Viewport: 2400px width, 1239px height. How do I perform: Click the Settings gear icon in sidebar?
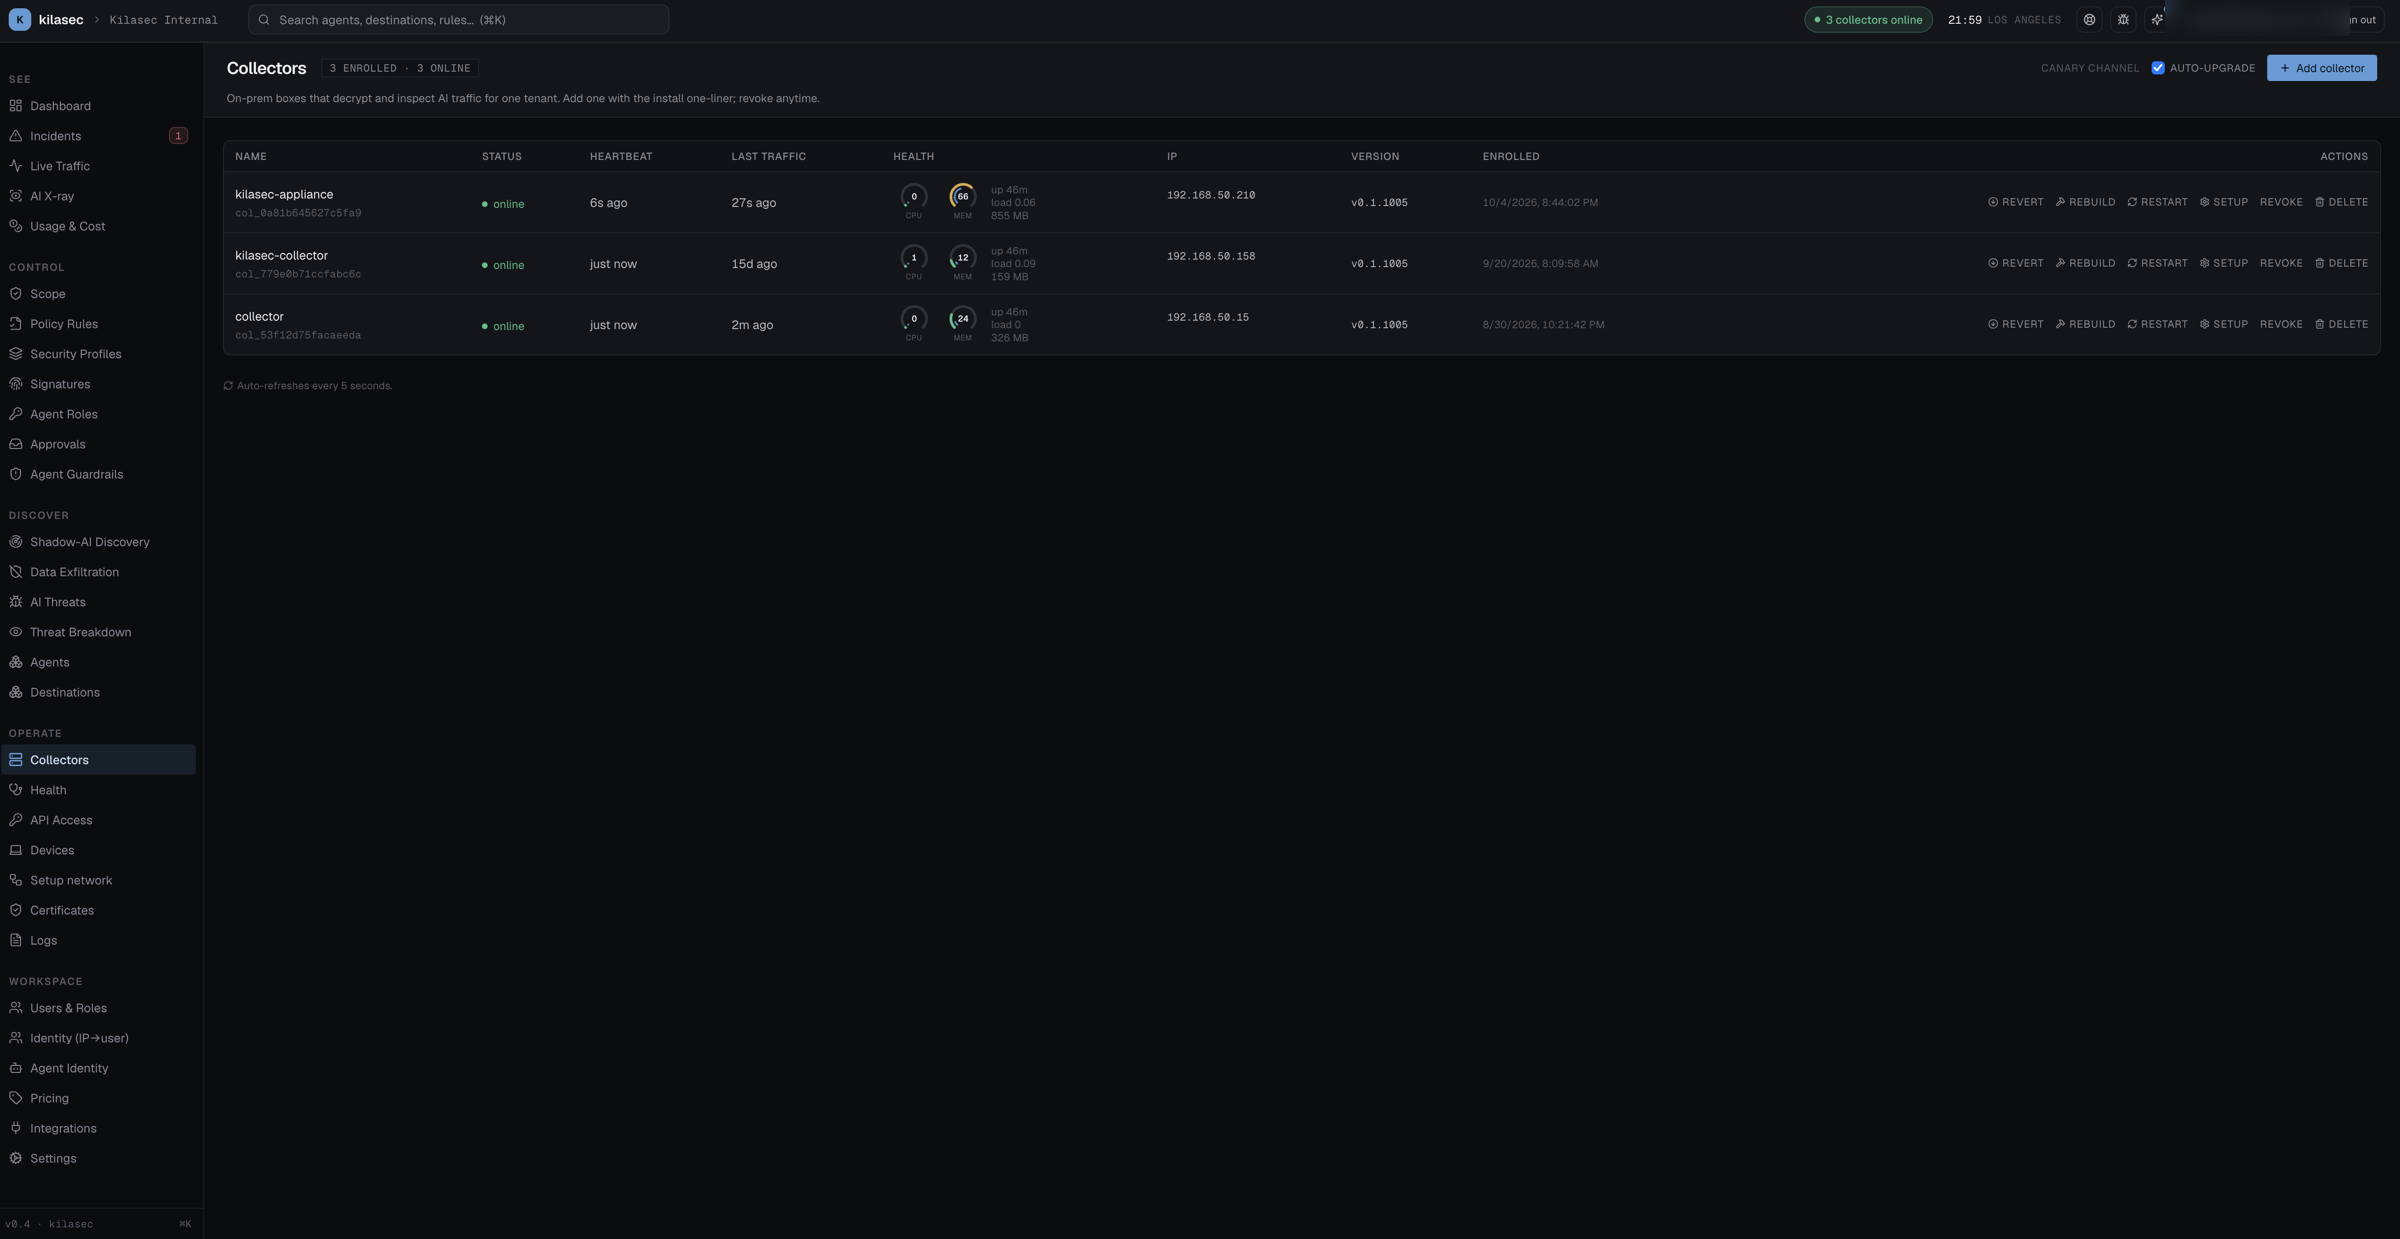(15, 1158)
